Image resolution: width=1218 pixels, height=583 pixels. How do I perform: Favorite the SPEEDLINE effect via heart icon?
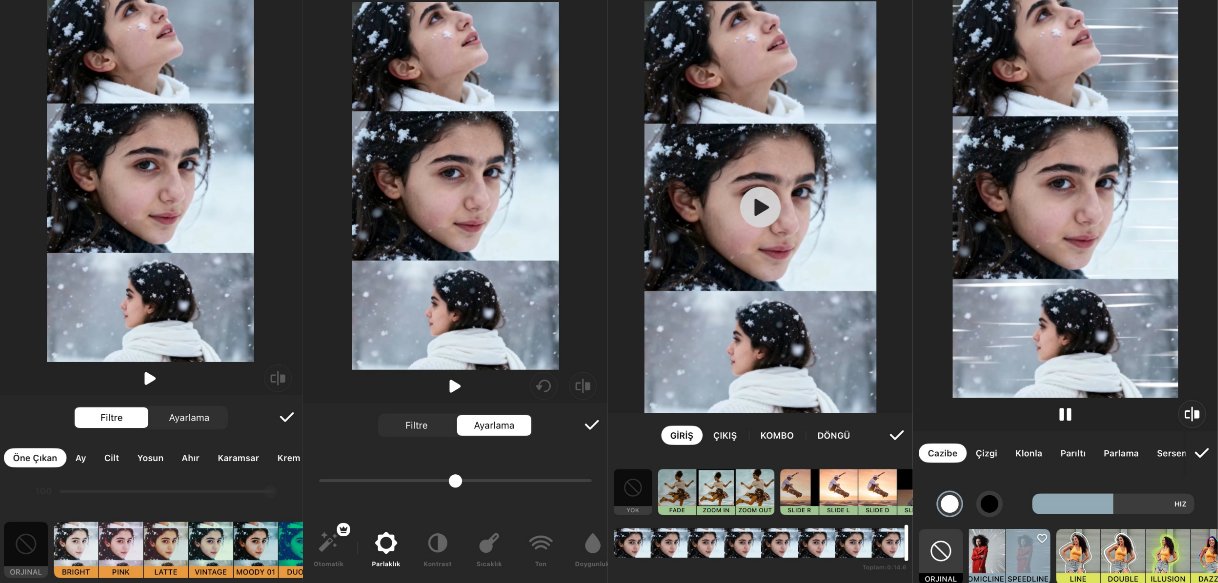(x=1041, y=539)
